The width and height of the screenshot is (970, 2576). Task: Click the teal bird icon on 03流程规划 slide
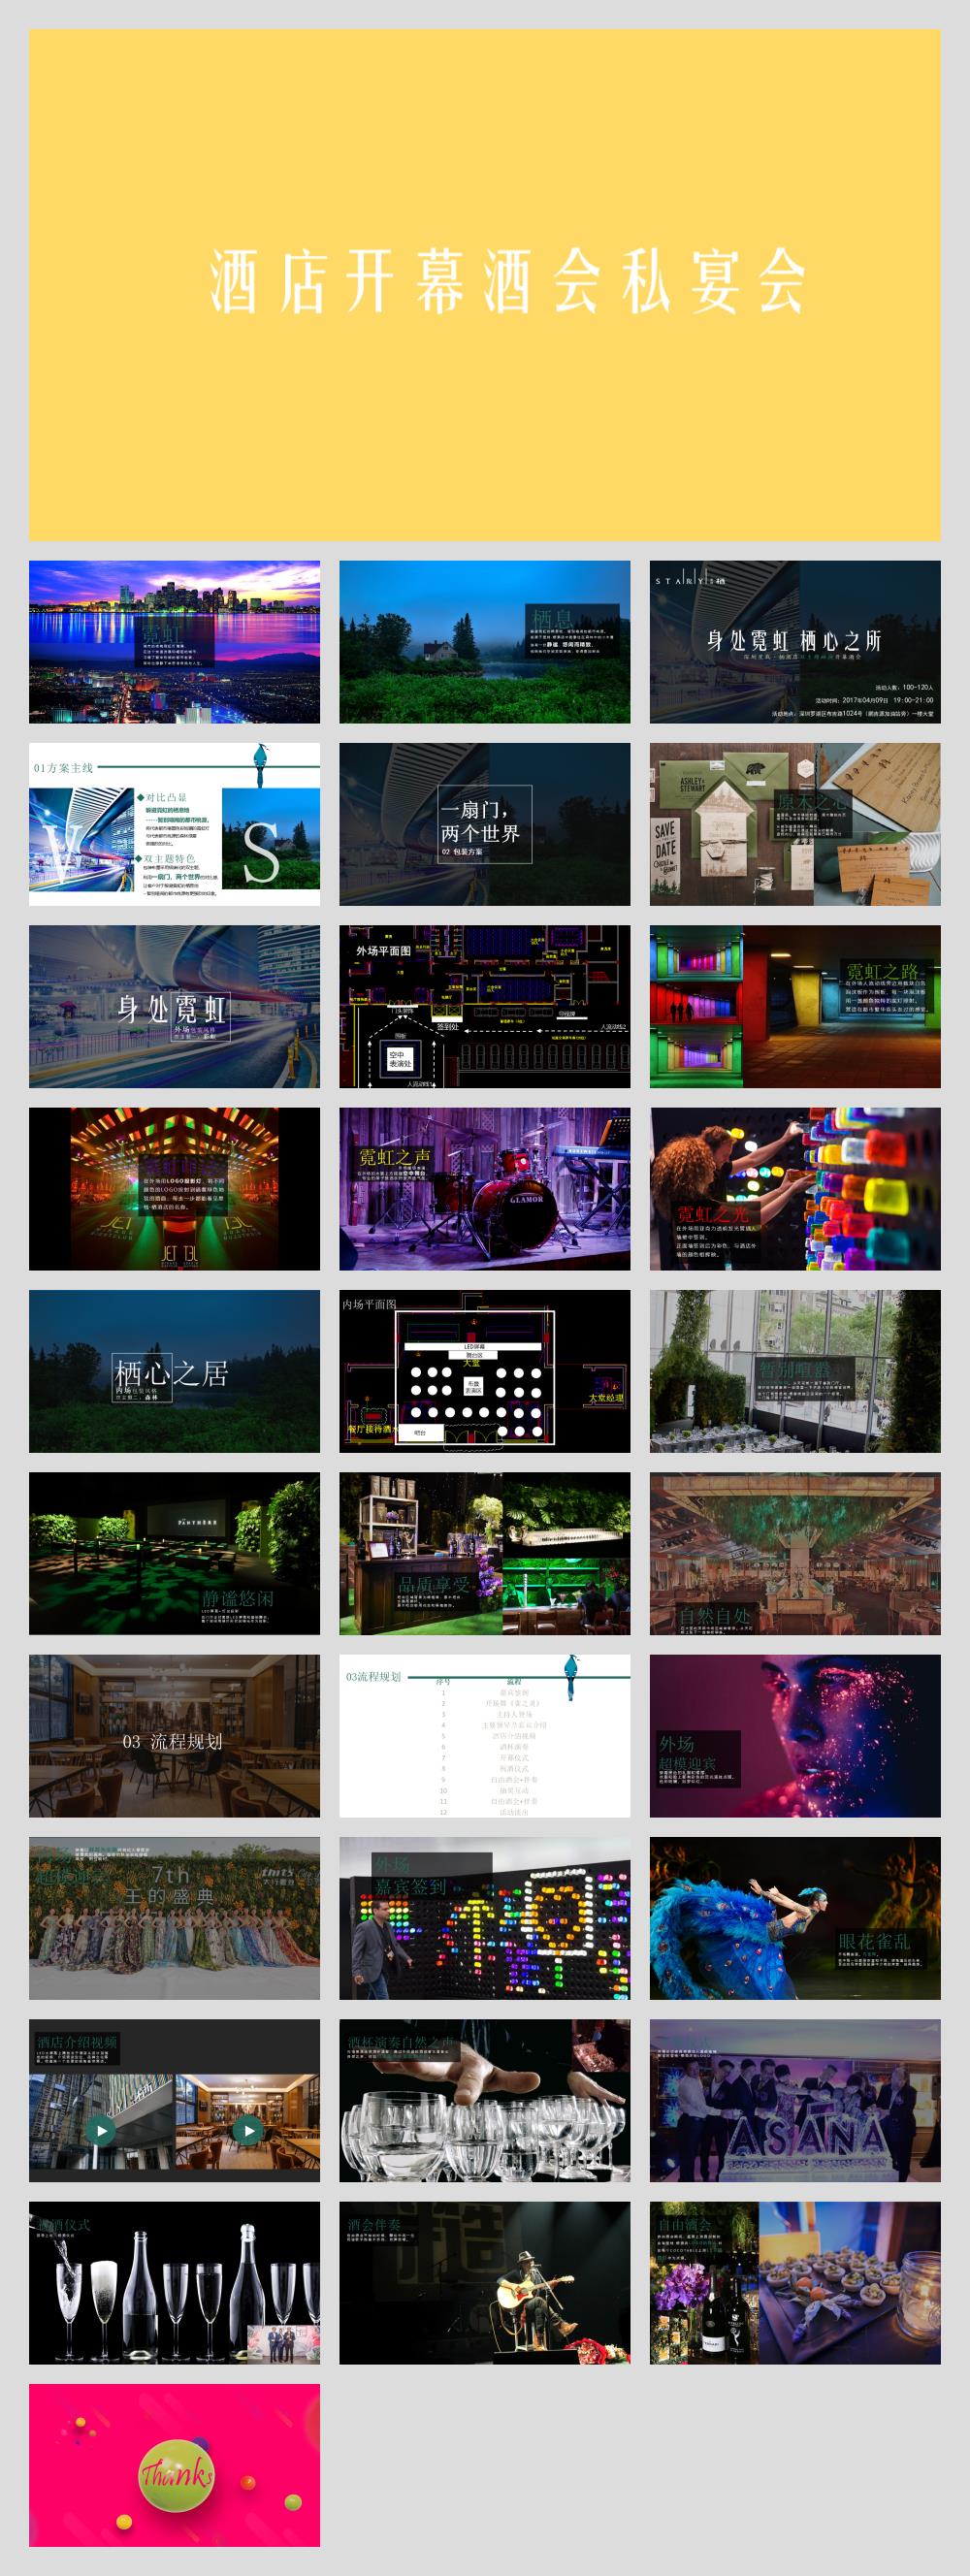572,1677
